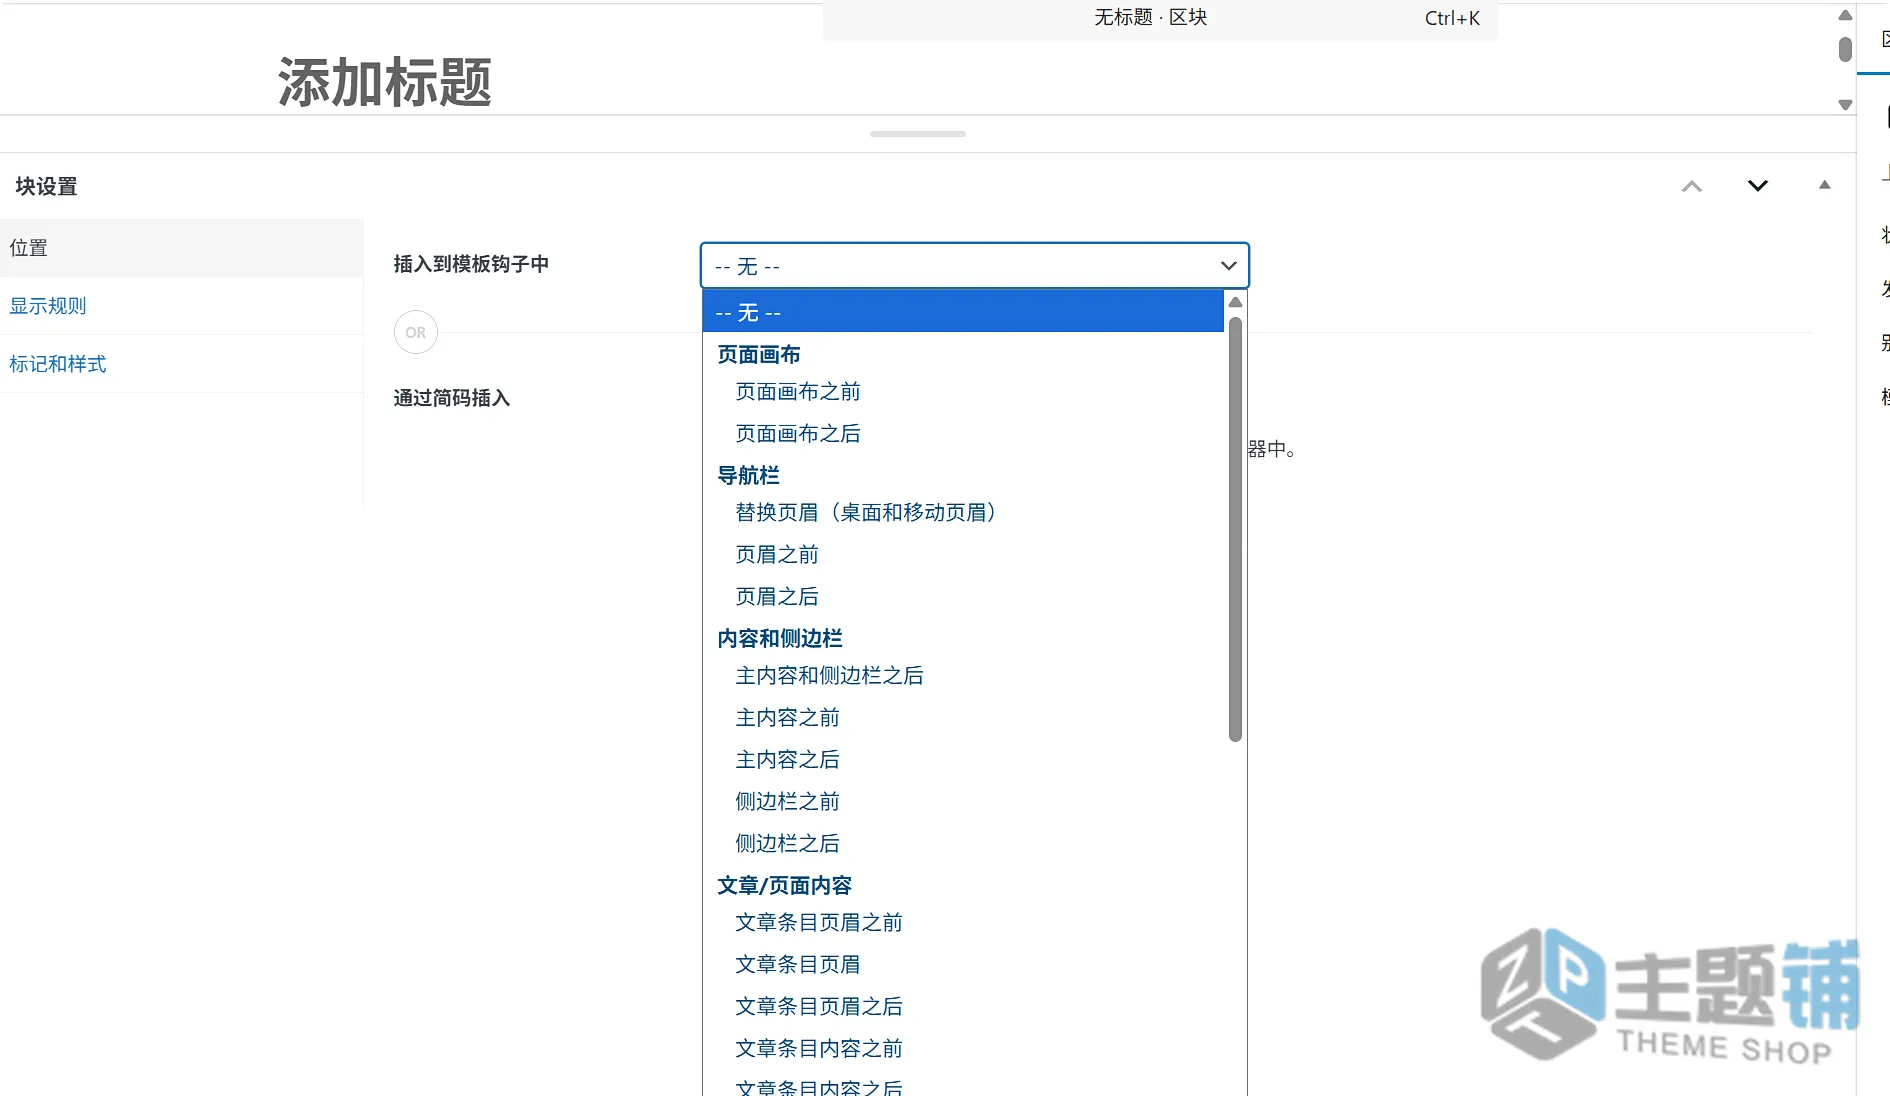Open the 无标题 · 区块 command bar
This screenshot has height=1096, width=1890.
click(1160, 19)
